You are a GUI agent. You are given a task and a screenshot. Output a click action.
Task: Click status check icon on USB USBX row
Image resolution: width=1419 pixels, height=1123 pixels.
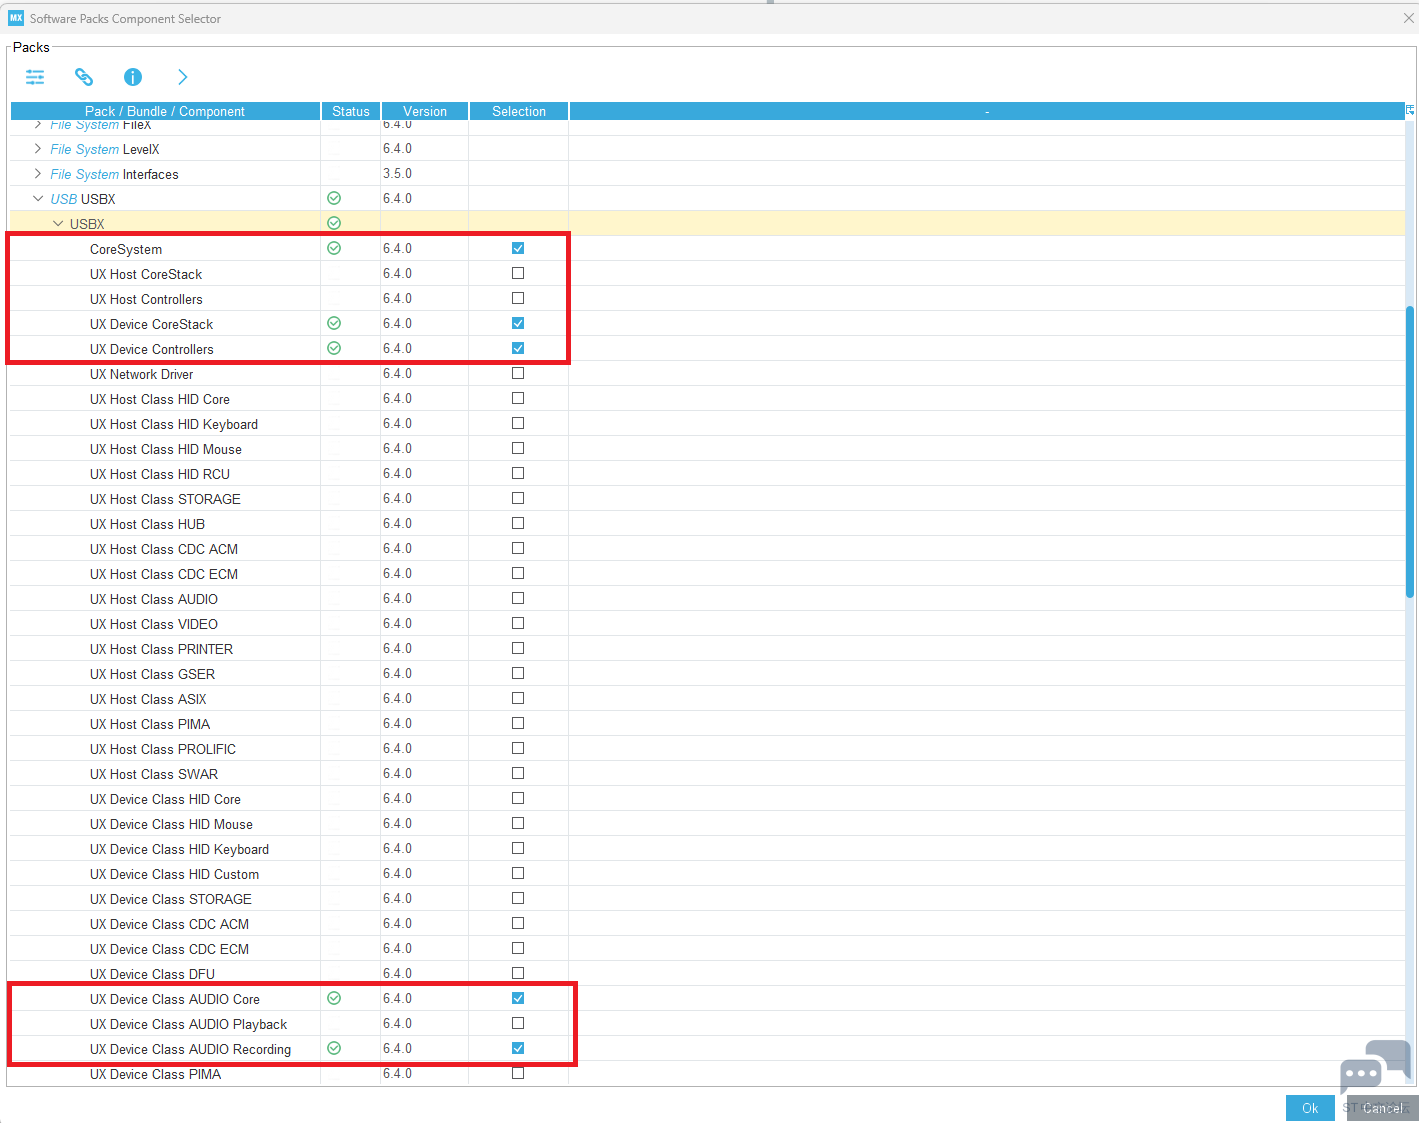pyautogui.click(x=334, y=198)
